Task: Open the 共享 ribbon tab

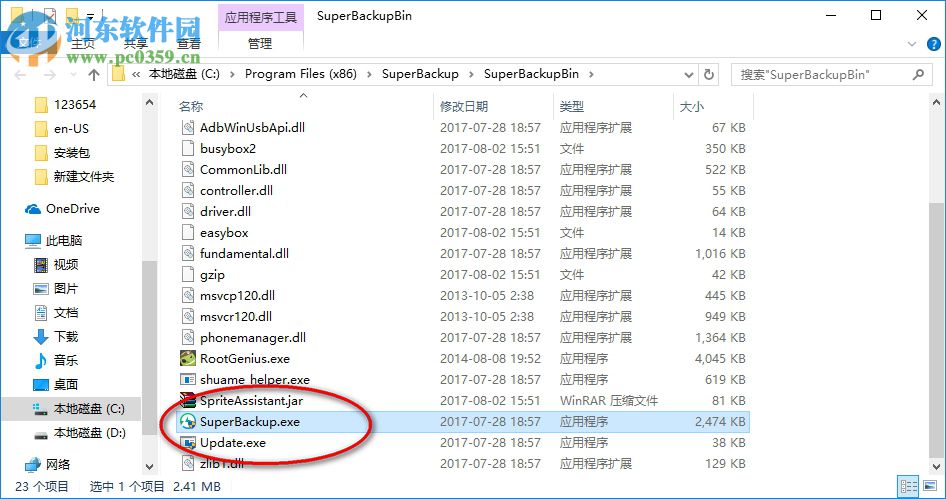Action: (x=136, y=43)
